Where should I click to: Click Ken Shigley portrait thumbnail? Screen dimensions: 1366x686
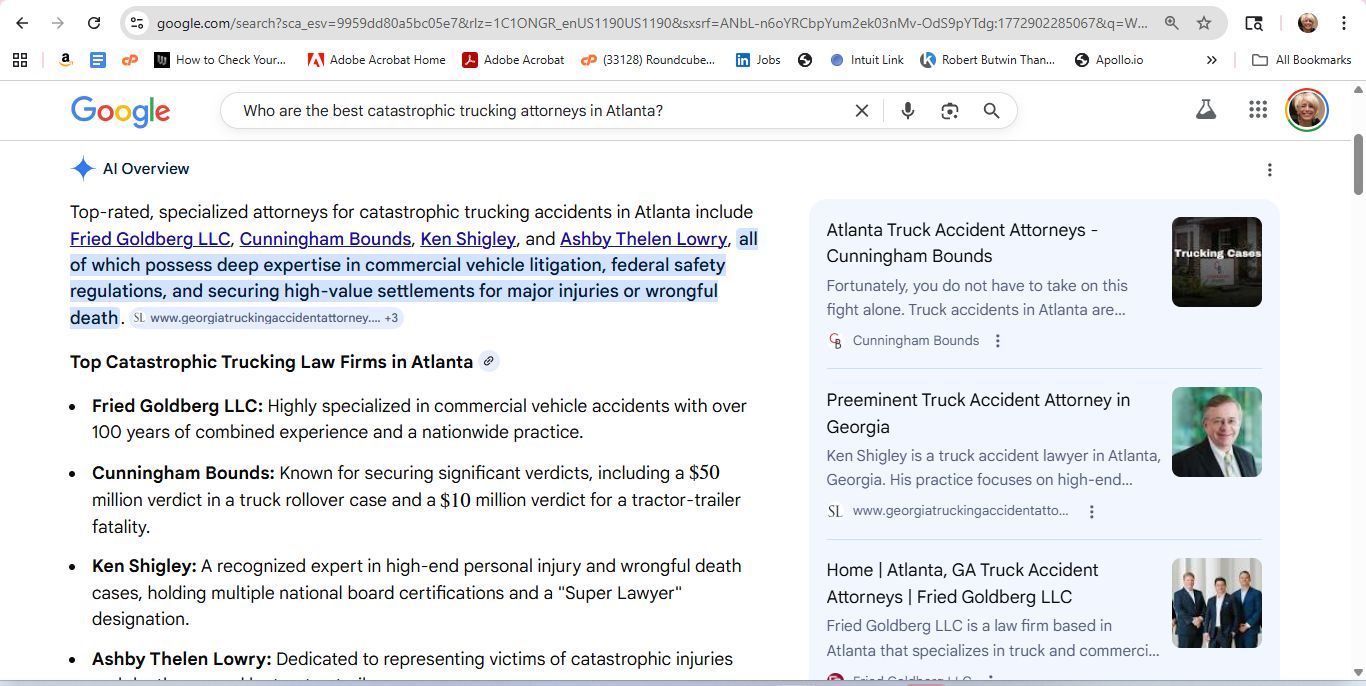coord(1217,432)
